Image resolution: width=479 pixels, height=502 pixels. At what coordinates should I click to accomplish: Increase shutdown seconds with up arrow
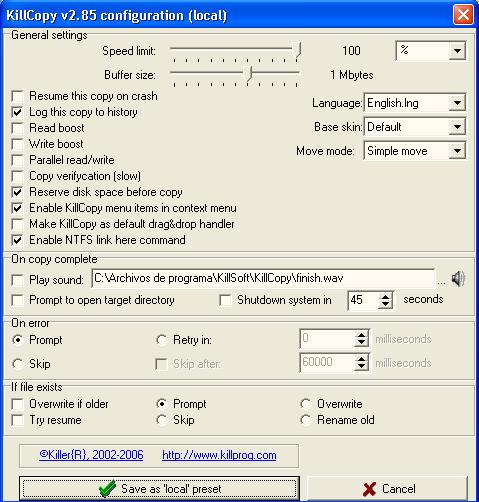pos(385,296)
